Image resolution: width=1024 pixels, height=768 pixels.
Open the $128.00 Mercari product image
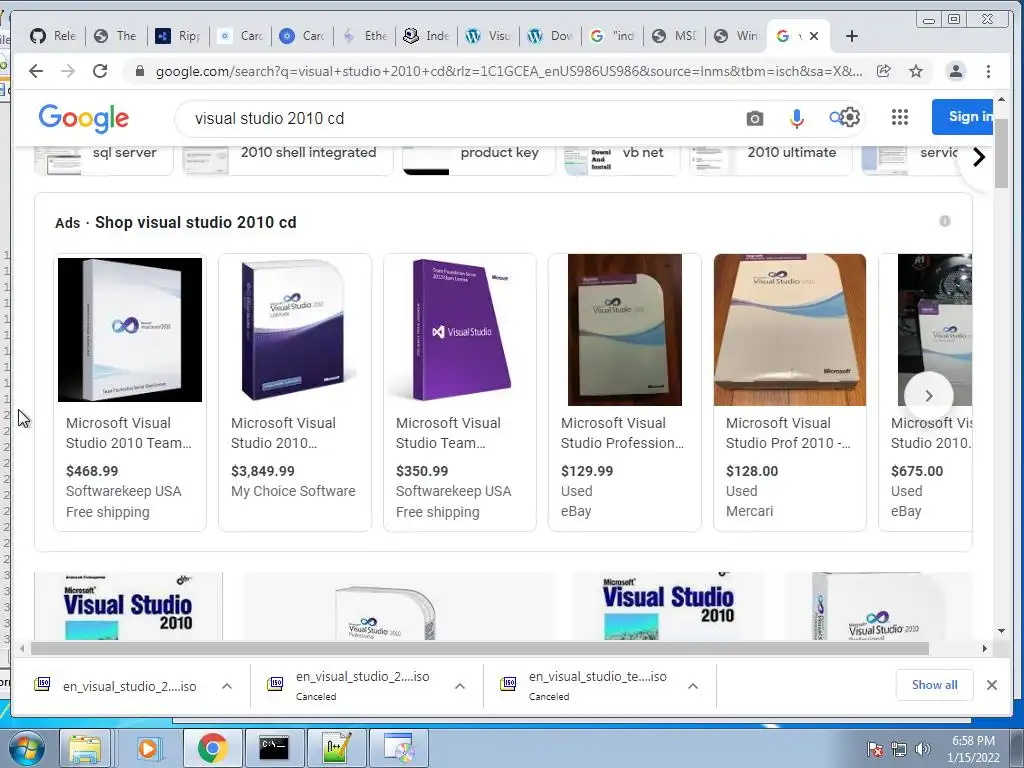790,330
